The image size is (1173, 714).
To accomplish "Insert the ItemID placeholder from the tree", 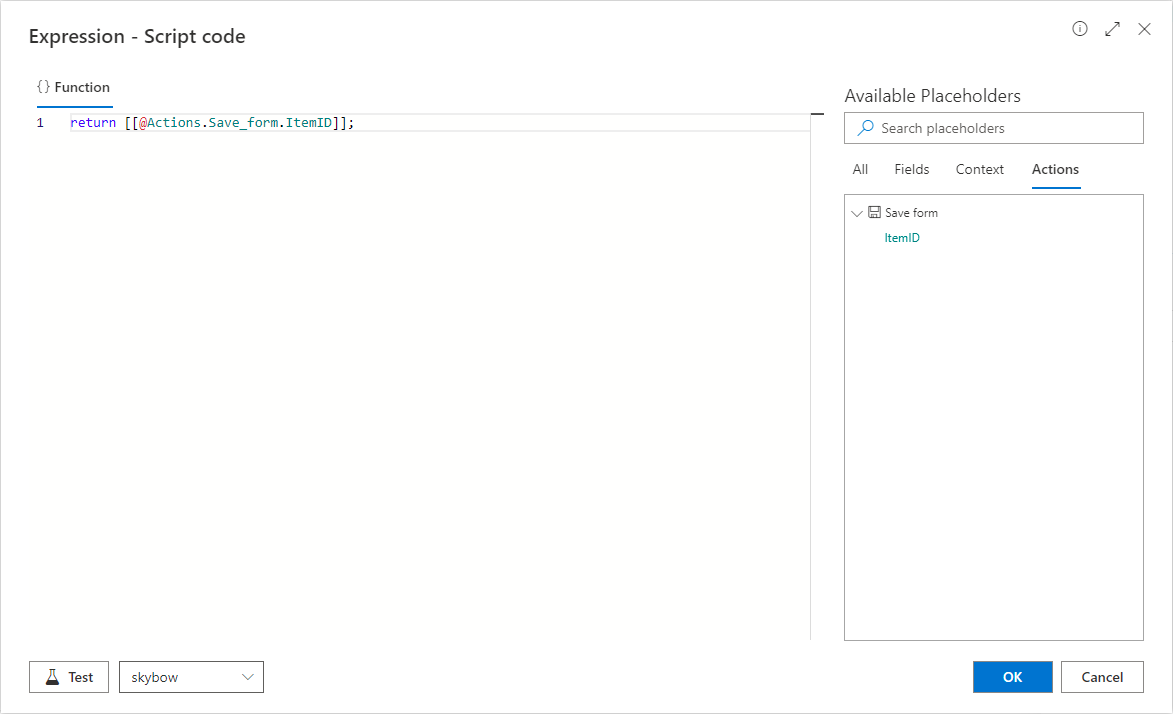I will pyautogui.click(x=902, y=238).
